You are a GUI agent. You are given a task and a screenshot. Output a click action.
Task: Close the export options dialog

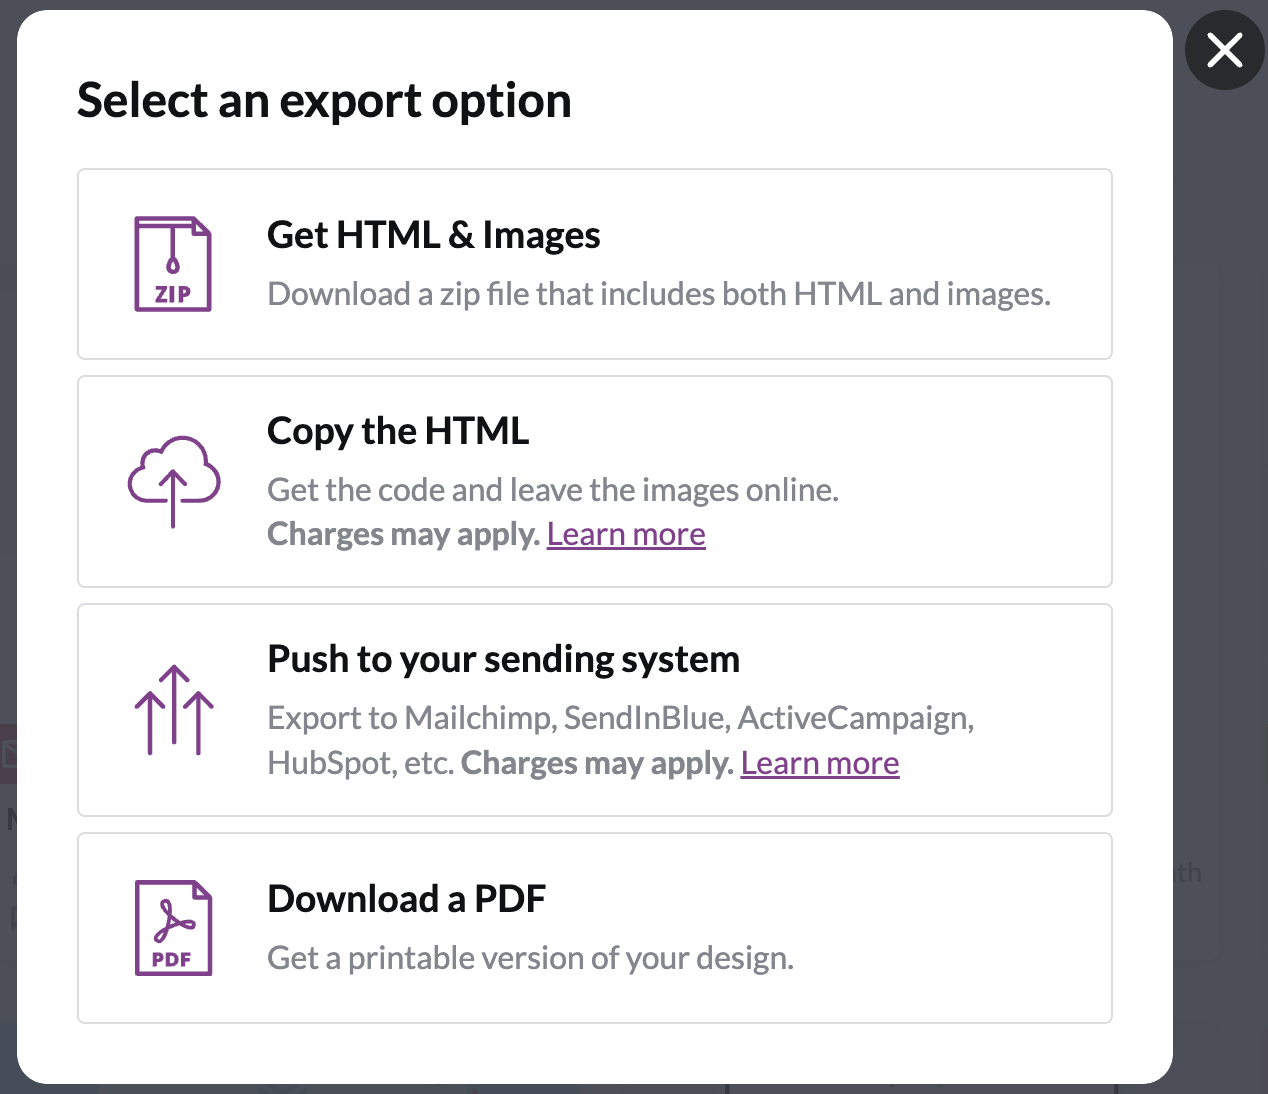pyautogui.click(x=1224, y=50)
